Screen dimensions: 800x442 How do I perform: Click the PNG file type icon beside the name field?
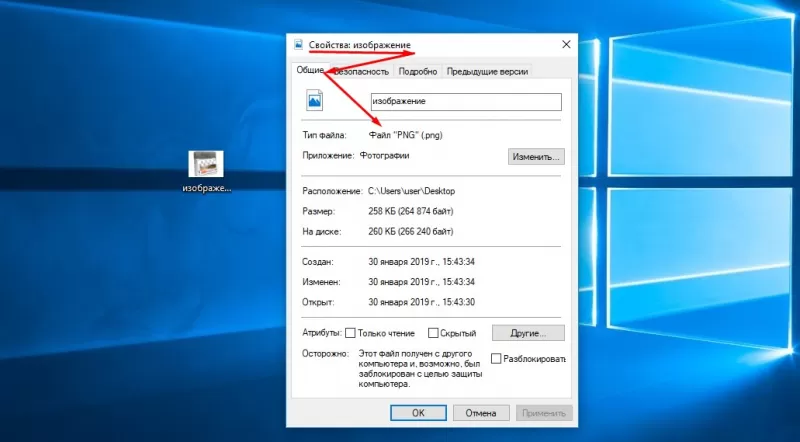[314, 100]
